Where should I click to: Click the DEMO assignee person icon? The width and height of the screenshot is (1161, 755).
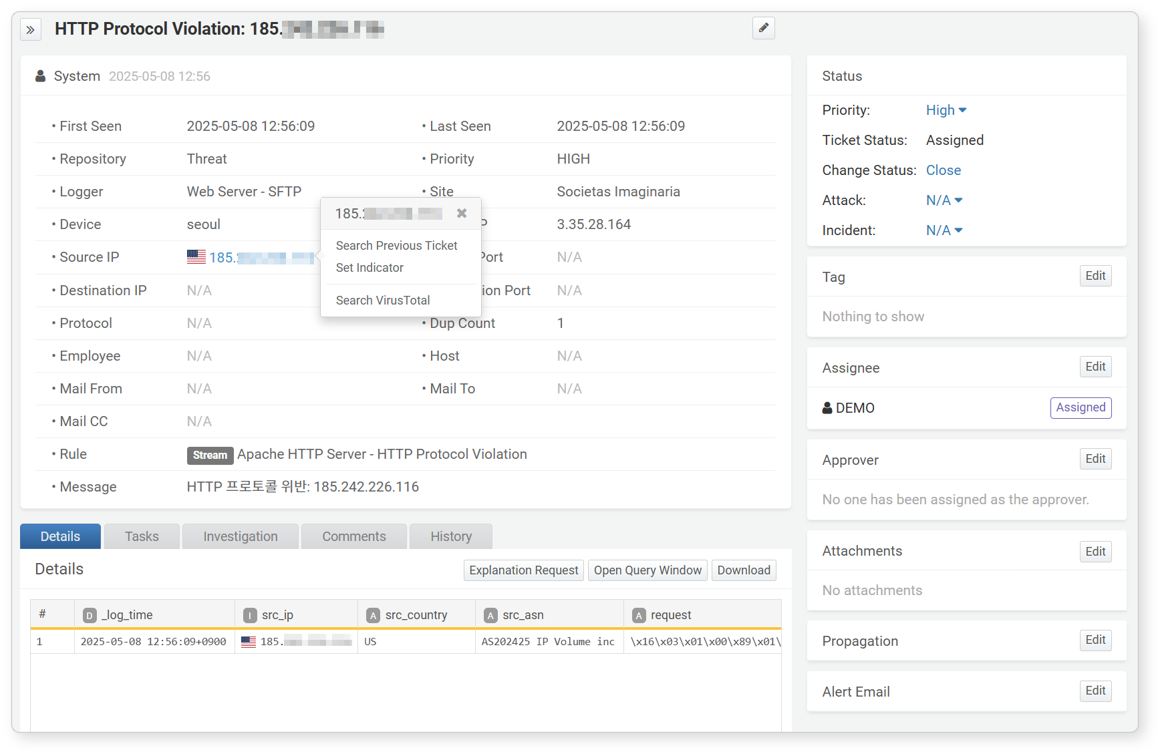(x=827, y=408)
